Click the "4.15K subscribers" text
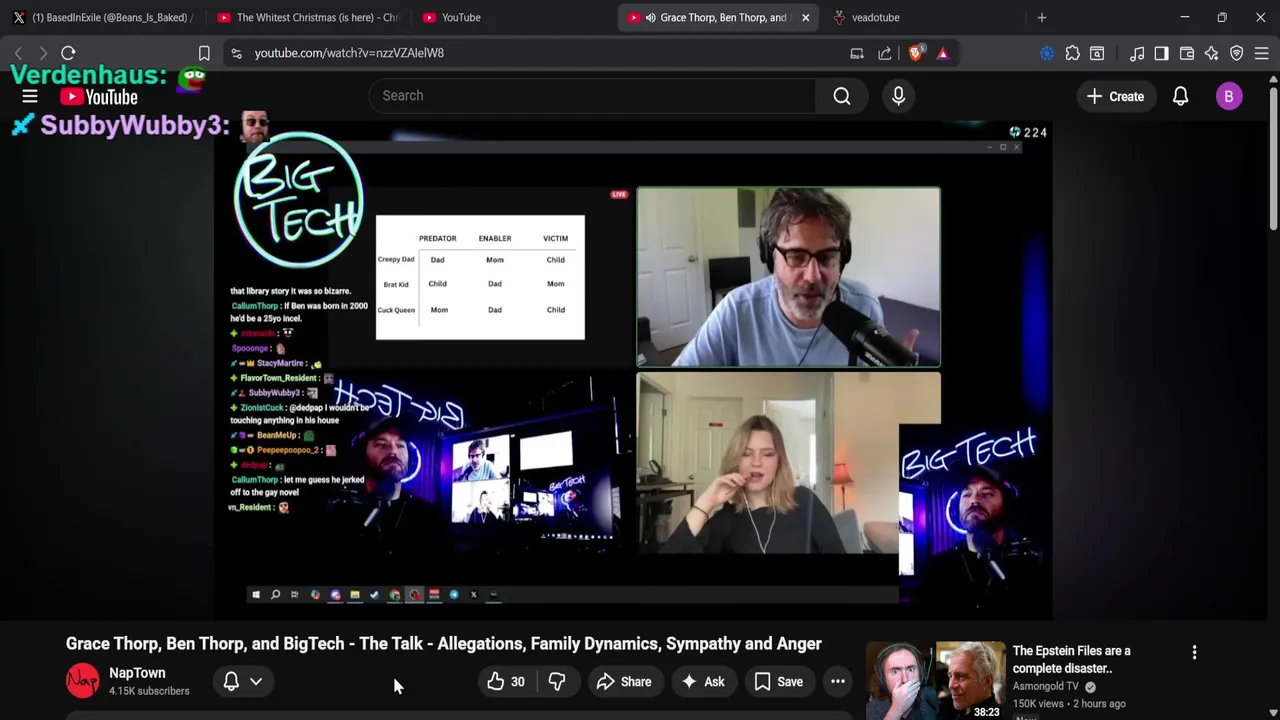The height and width of the screenshot is (720, 1280). pyautogui.click(x=149, y=691)
